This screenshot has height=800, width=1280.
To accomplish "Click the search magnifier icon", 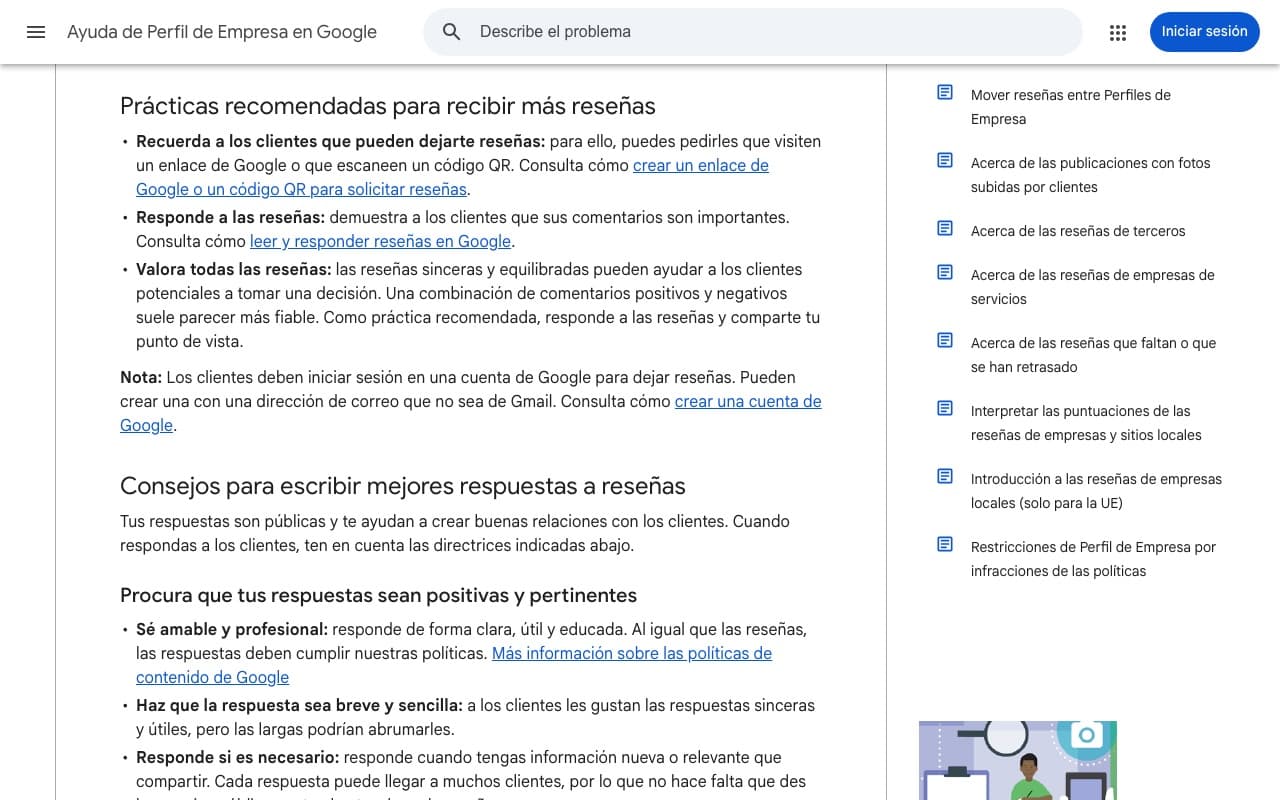I will 452,32.
